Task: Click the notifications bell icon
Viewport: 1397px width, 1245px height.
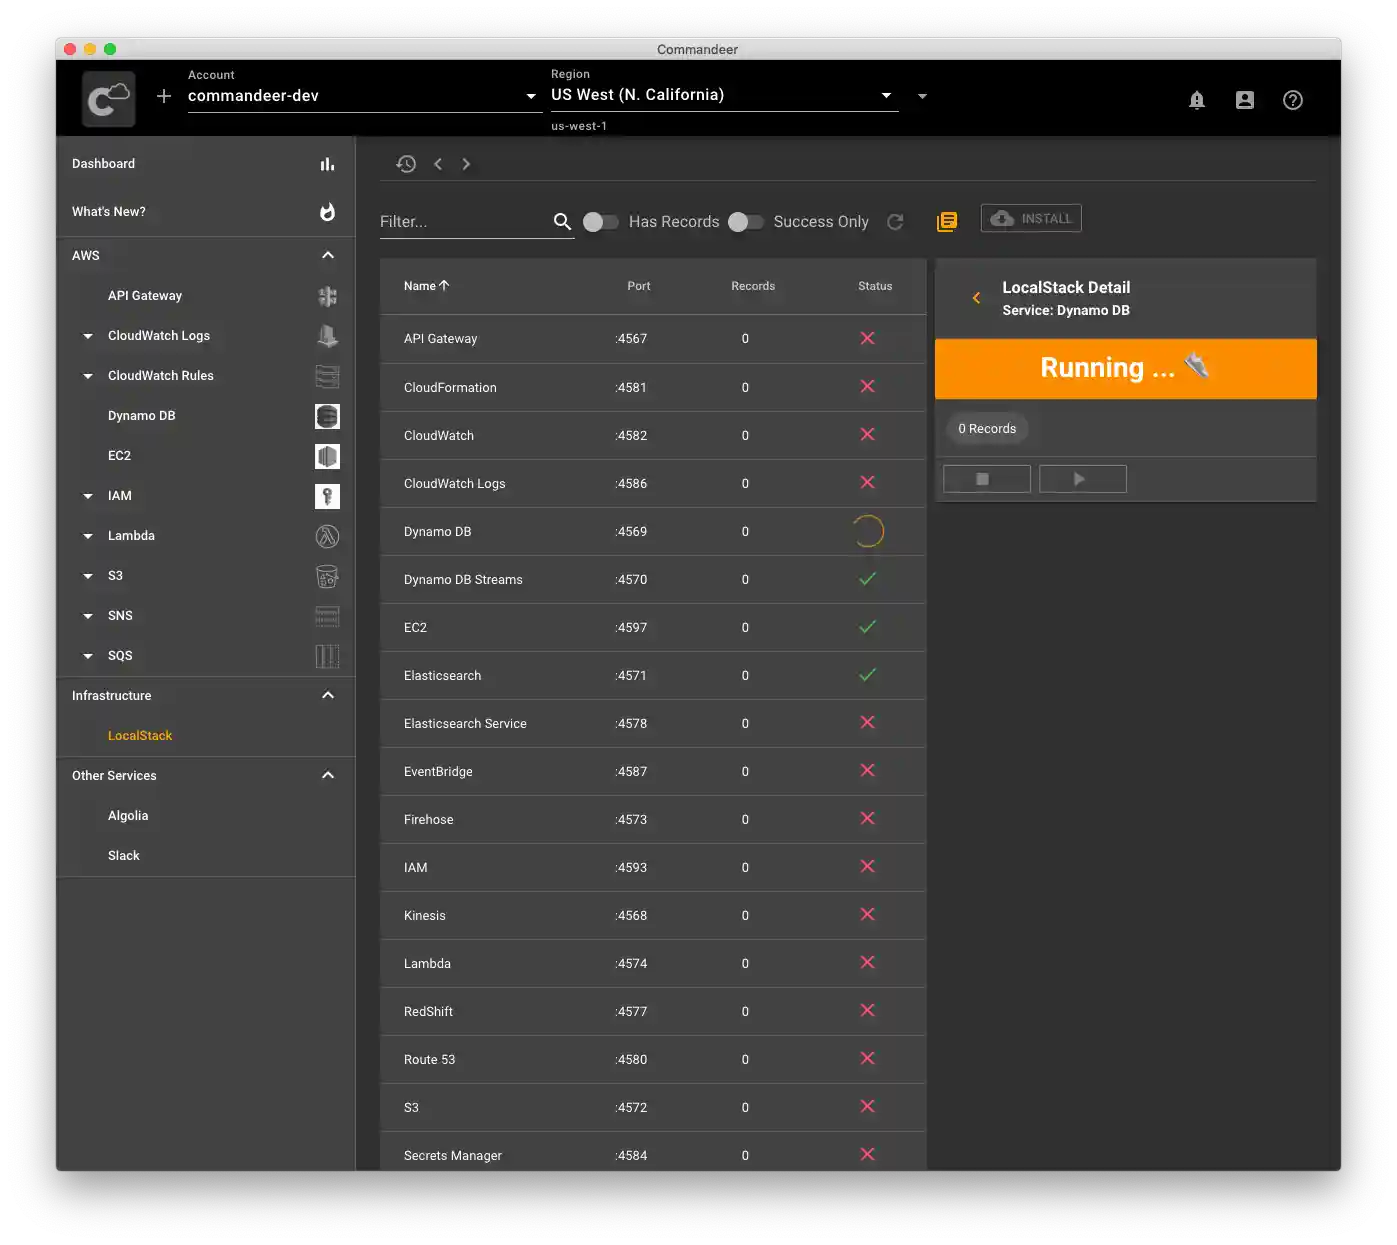Action: pos(1196,100)
